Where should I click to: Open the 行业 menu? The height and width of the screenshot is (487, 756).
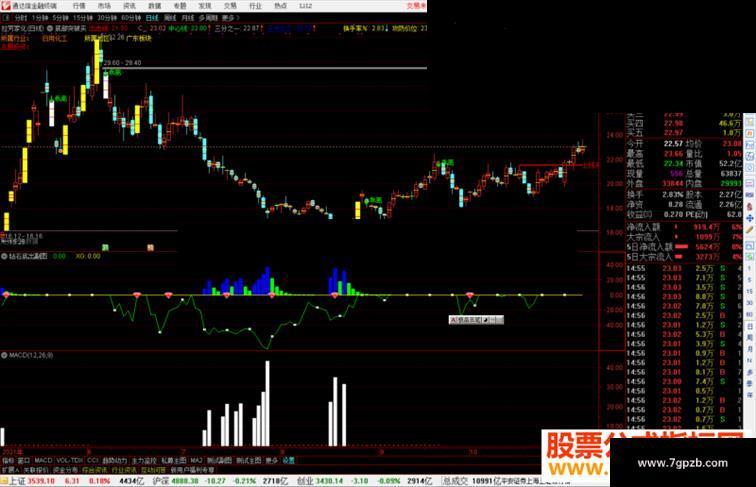(x=255, y=6)
